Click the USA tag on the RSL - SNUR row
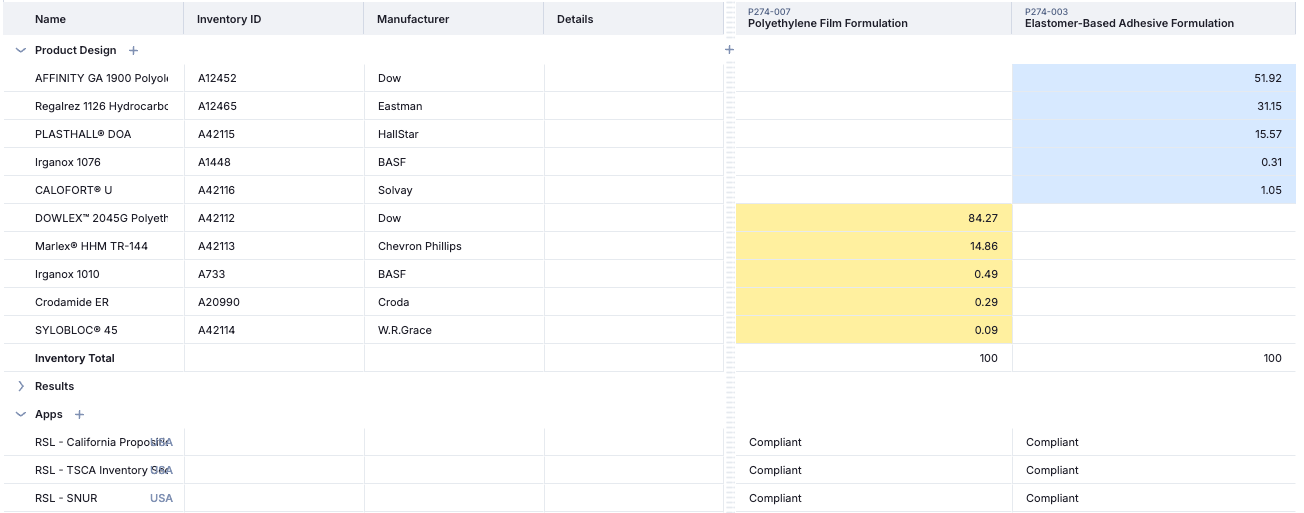The width and height of the screenshot is (1304, 513). tap(161, 498)
